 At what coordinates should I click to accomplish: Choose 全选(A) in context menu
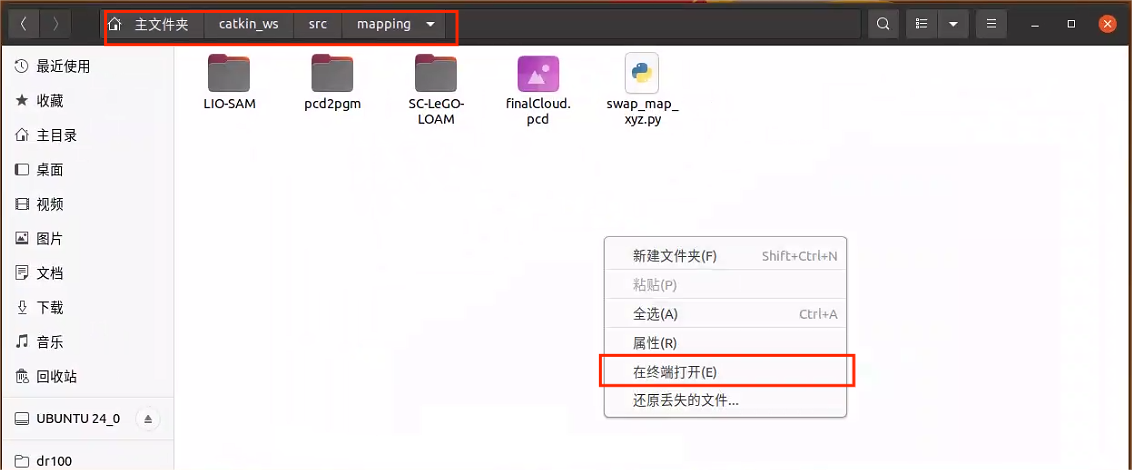(x=725, y=314)
